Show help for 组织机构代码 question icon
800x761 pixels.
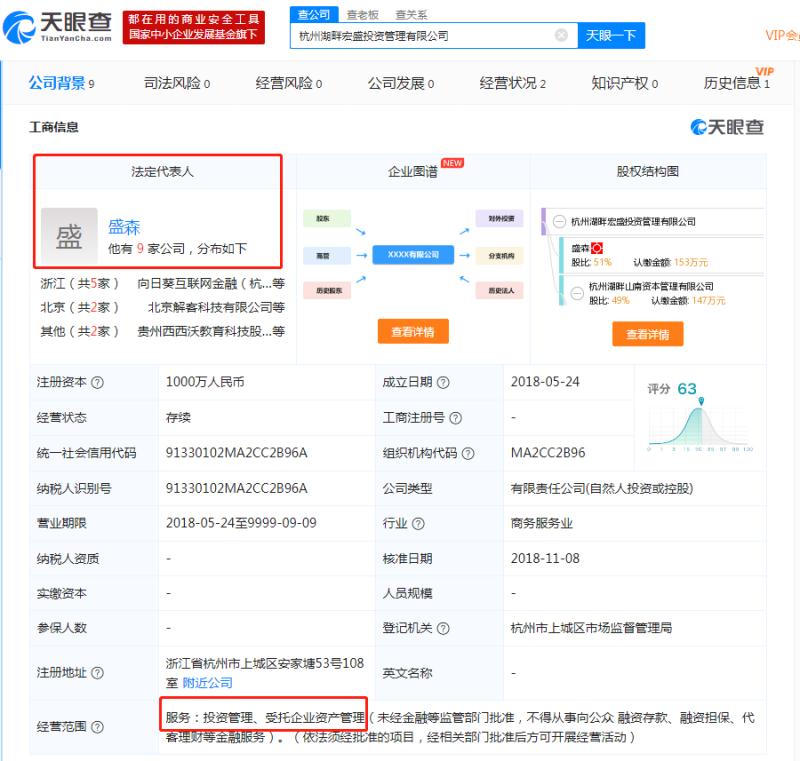coord(468,453)
